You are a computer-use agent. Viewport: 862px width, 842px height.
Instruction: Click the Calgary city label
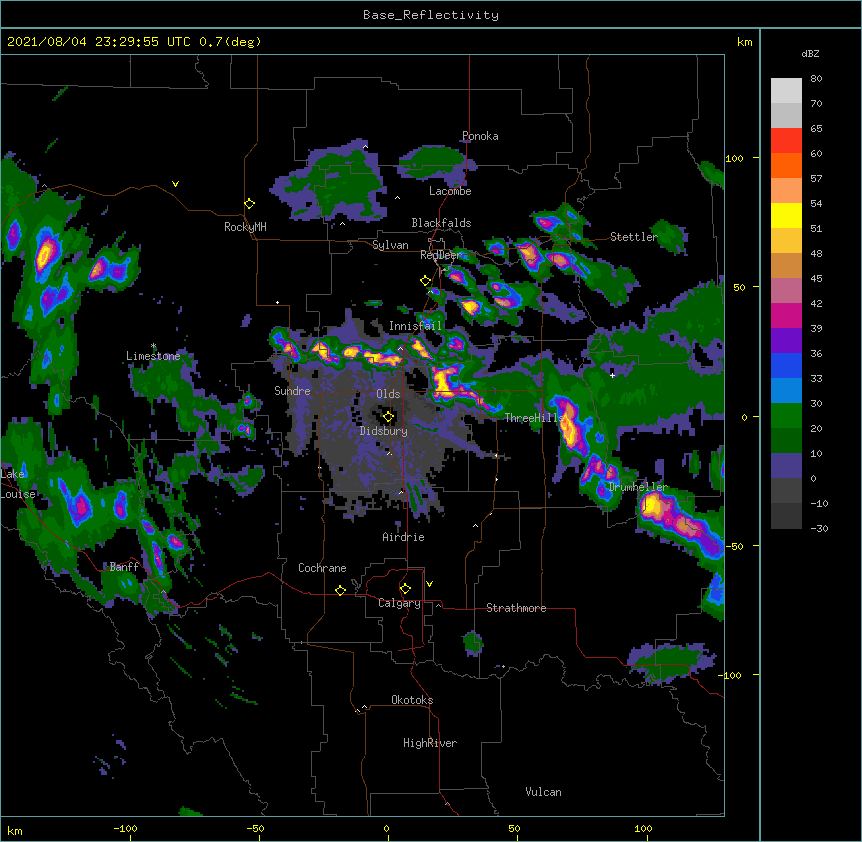click(x=399, y=603)
